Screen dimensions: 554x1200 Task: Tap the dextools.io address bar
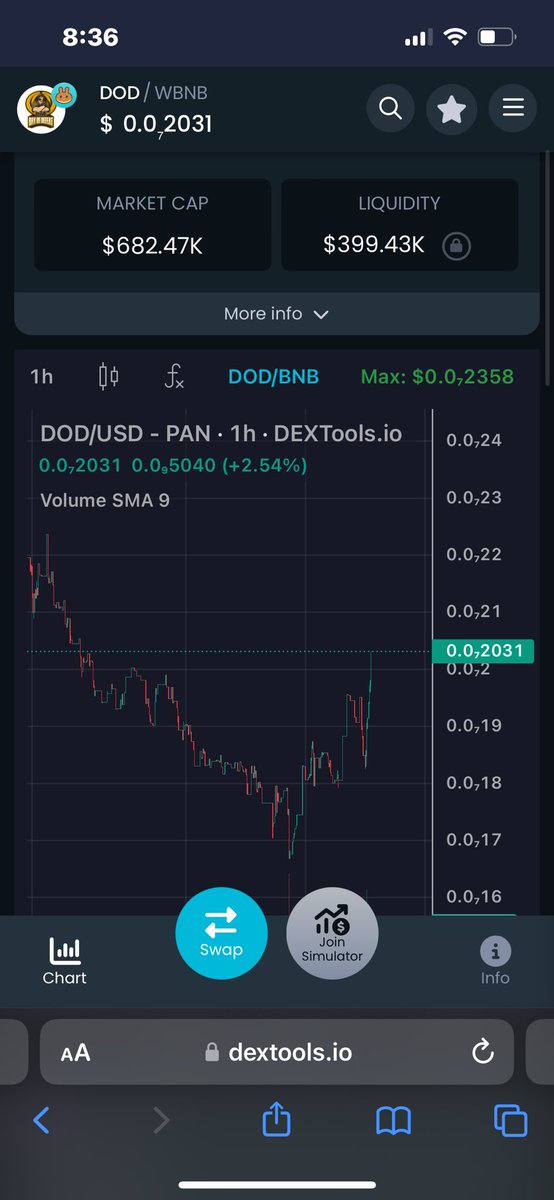coord(277,1052)
